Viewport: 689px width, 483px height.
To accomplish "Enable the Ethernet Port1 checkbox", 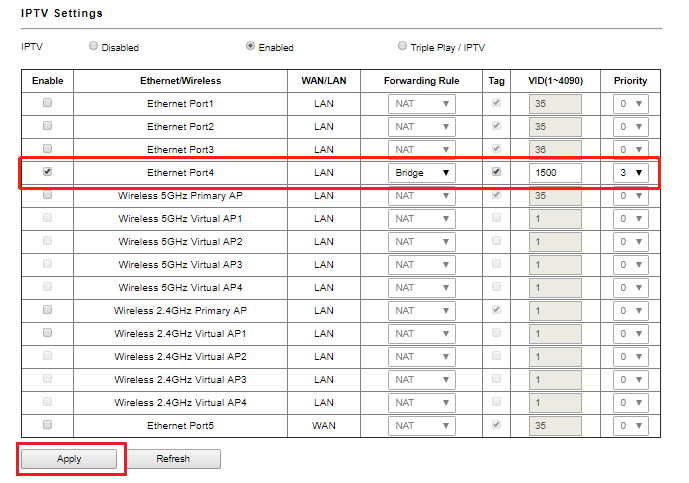I will 47,102.
